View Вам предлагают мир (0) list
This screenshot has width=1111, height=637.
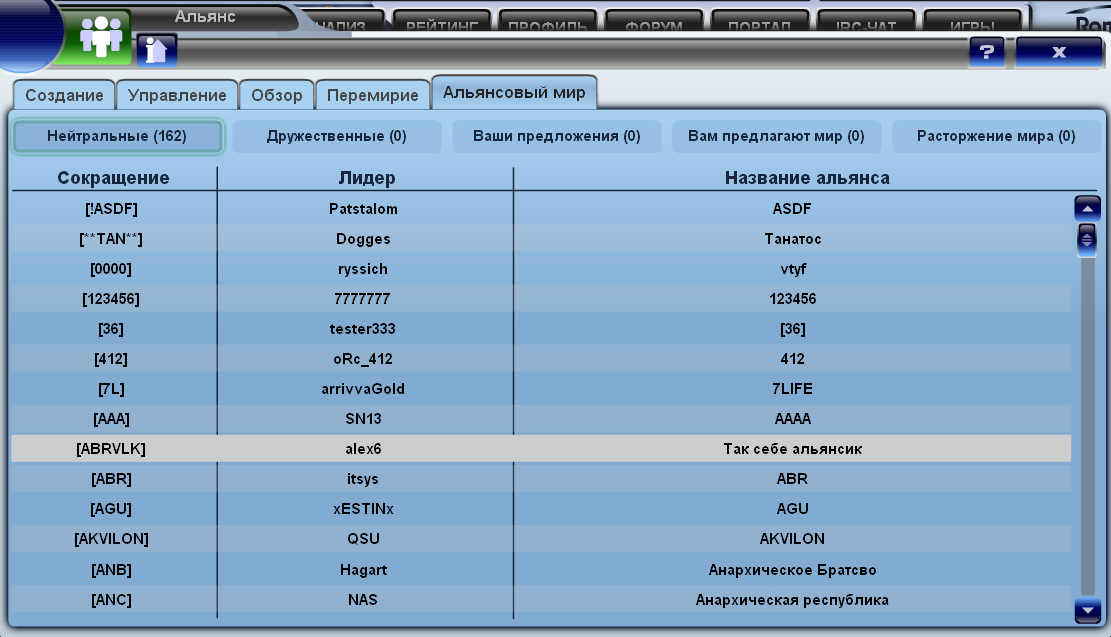(776, 136)
